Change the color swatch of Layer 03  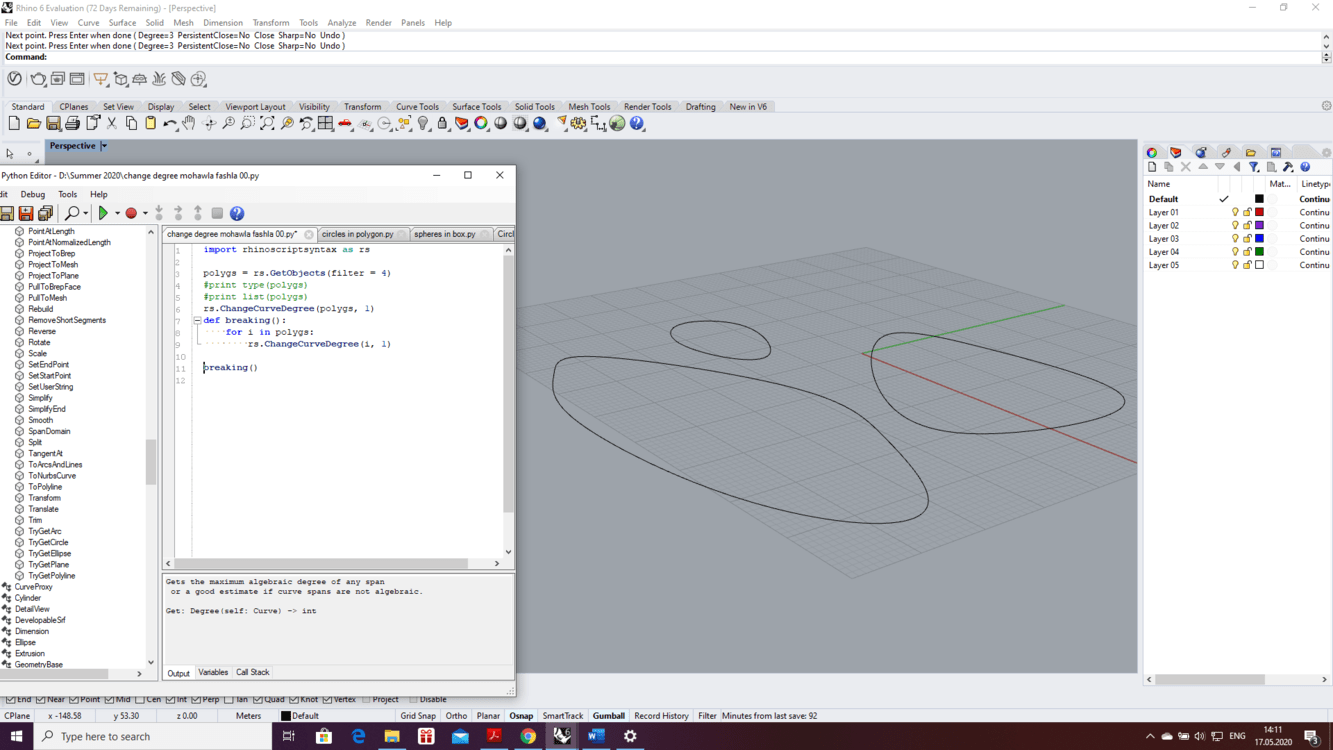(1260, 238)
